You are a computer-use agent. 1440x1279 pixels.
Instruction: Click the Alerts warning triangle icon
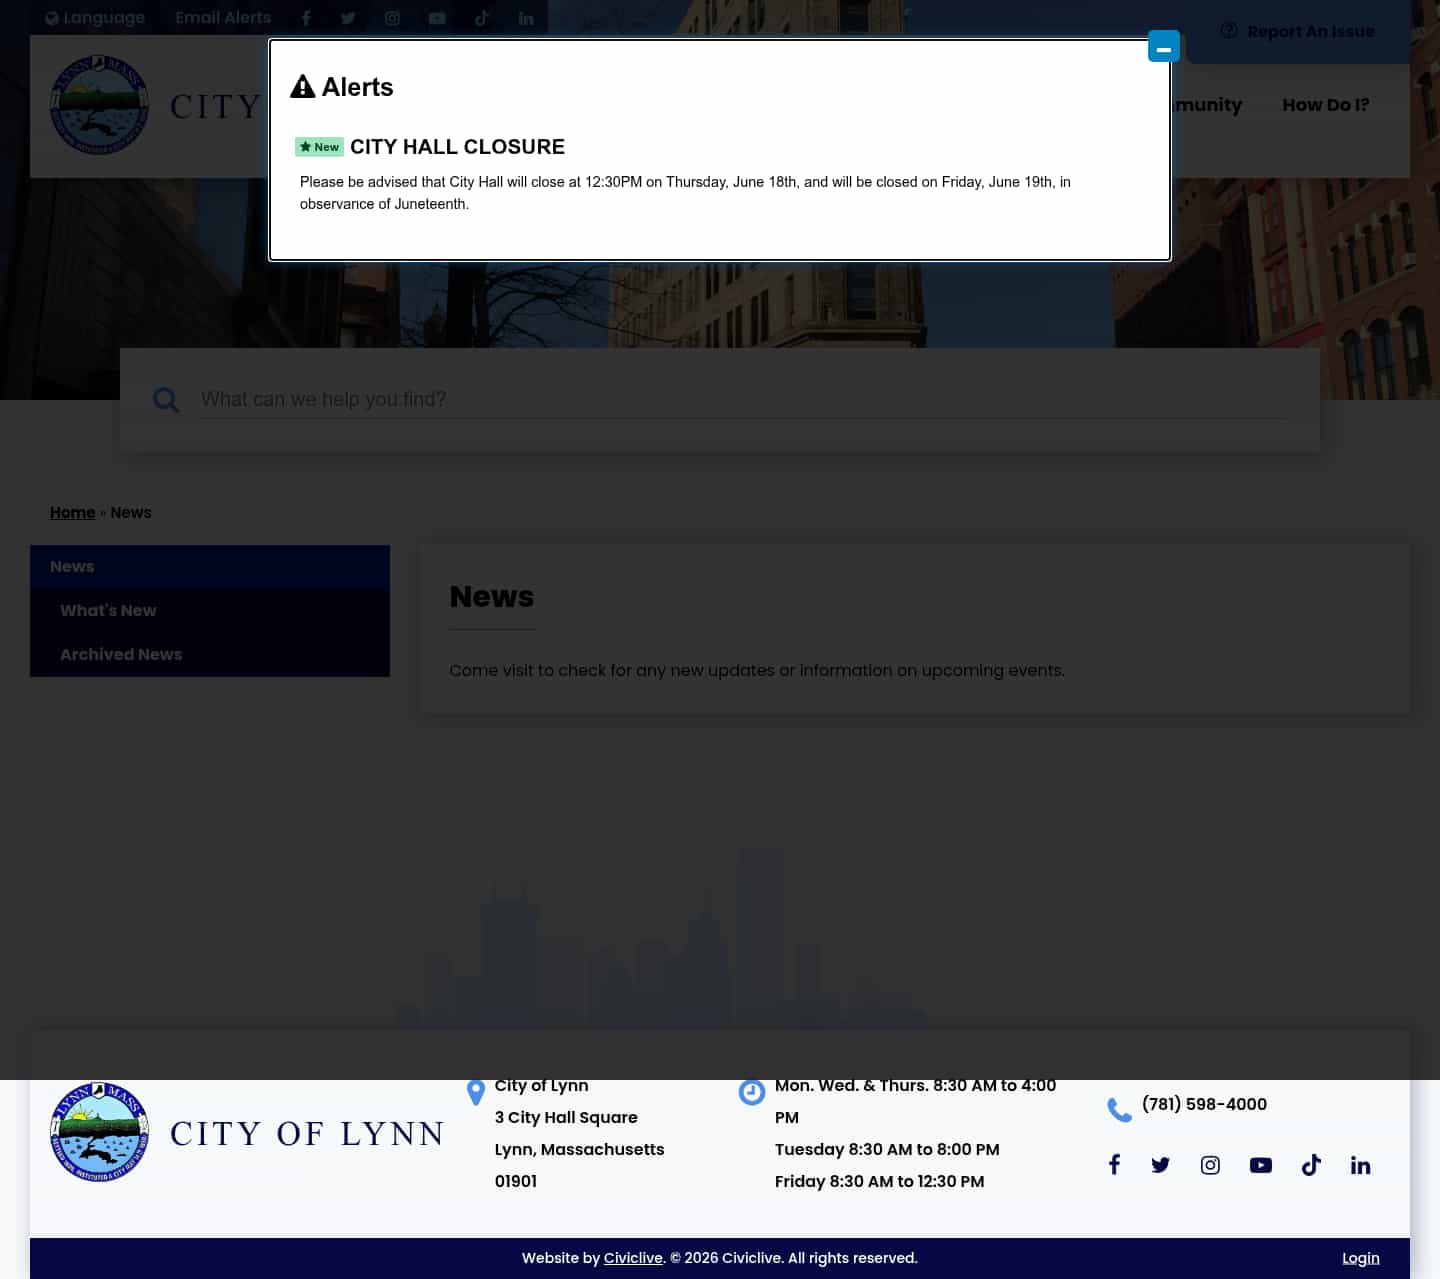[303, 87]
